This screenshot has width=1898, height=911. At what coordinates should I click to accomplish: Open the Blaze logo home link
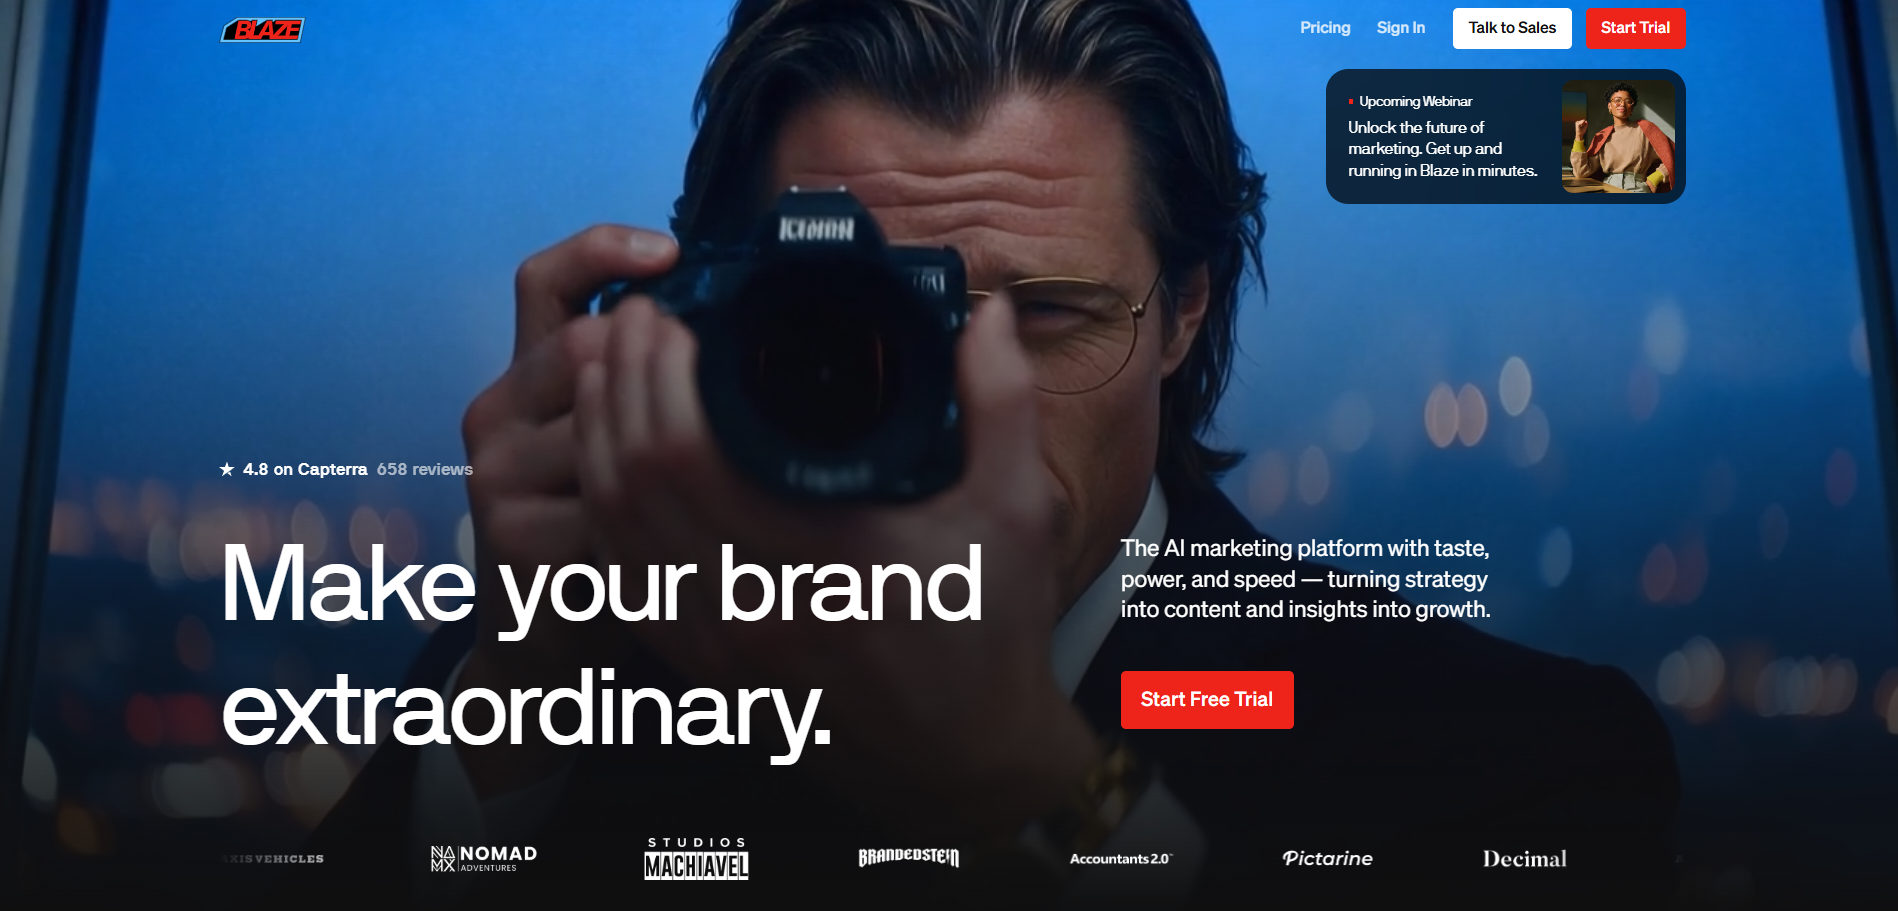click(x=262, y=30)
